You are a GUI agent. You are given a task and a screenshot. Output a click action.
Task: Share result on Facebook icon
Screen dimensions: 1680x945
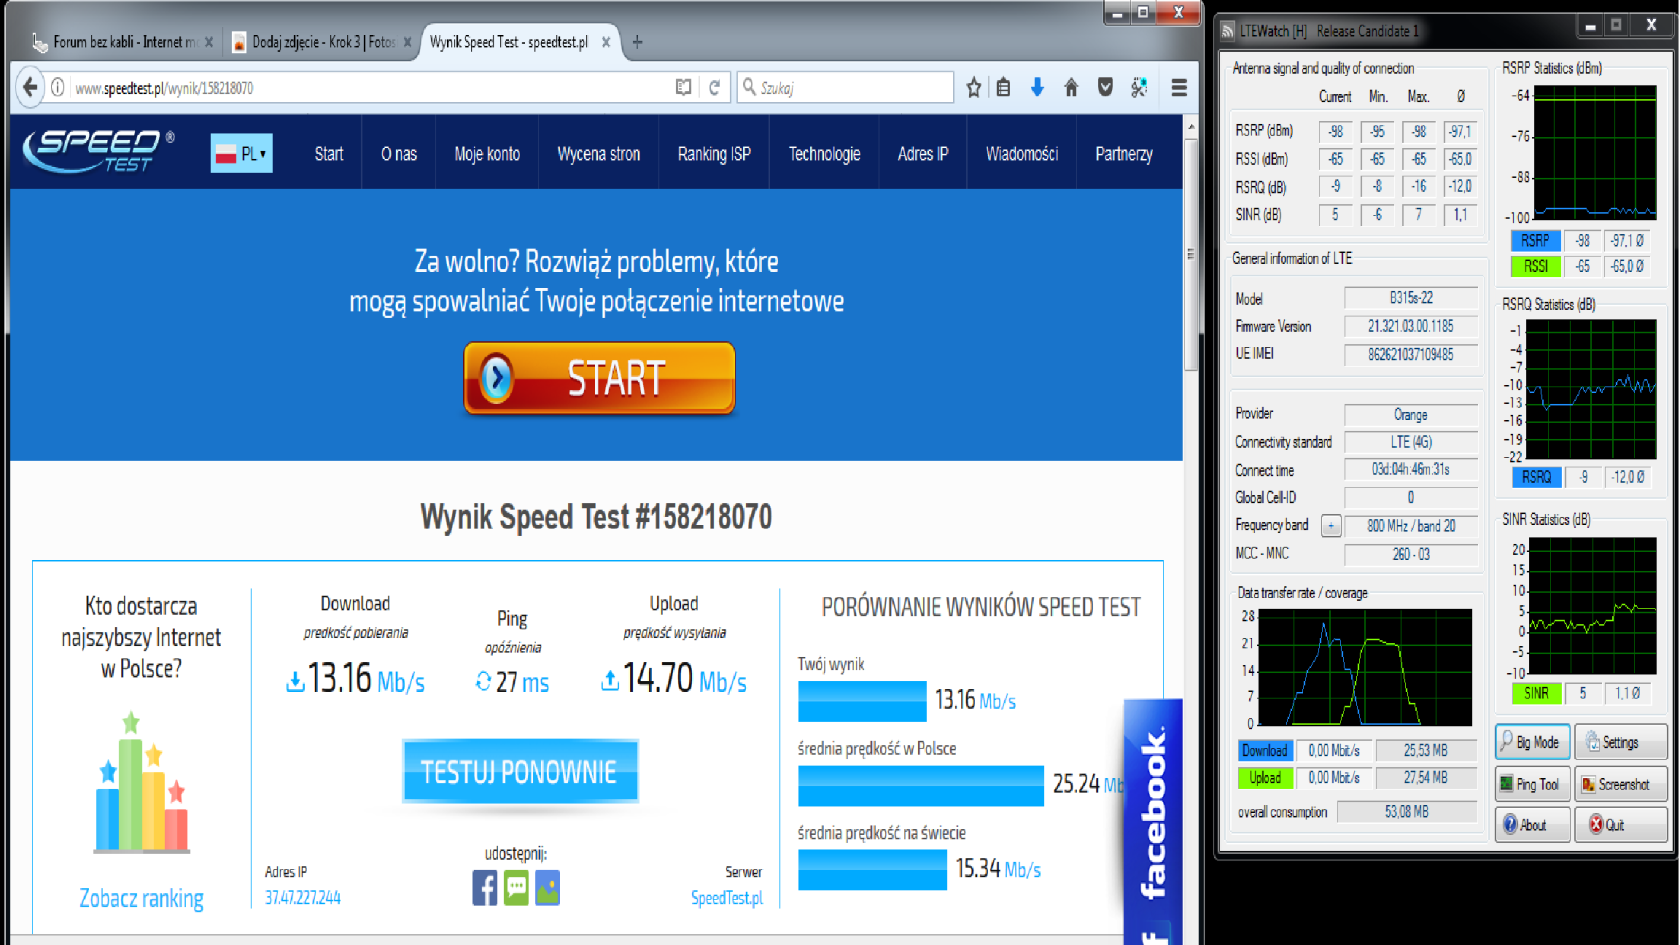point(485,887)
